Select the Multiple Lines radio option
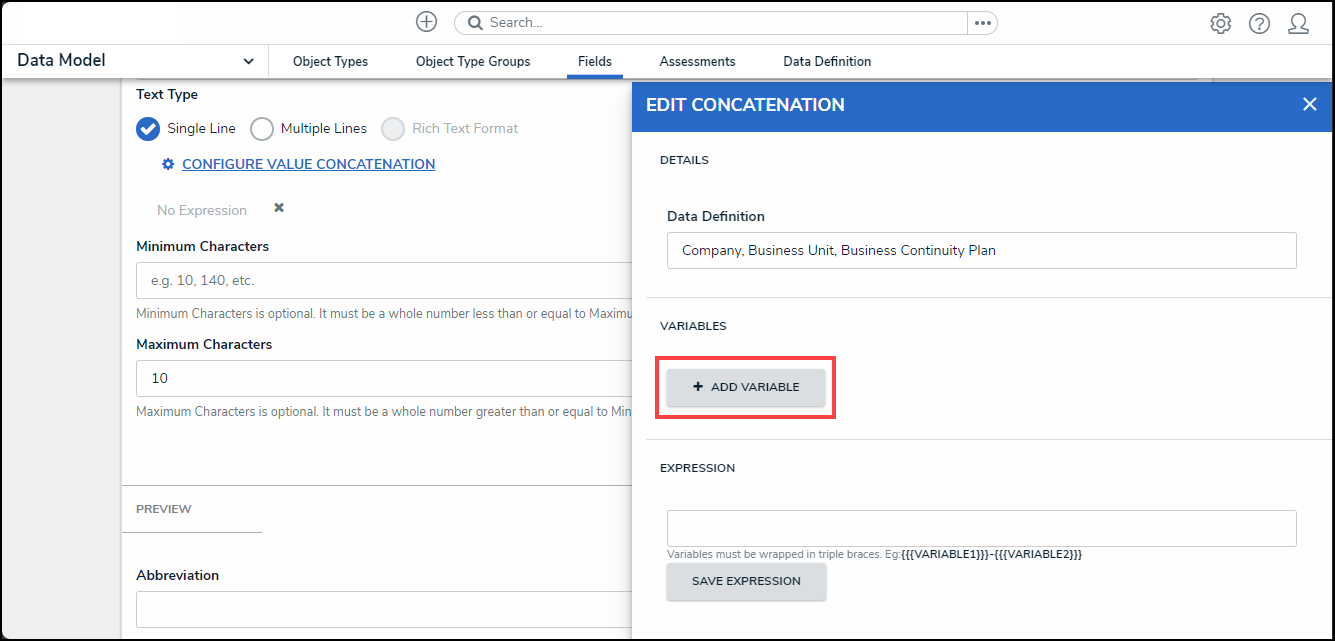The image size is (1335, 641). [x=262, y=129]
